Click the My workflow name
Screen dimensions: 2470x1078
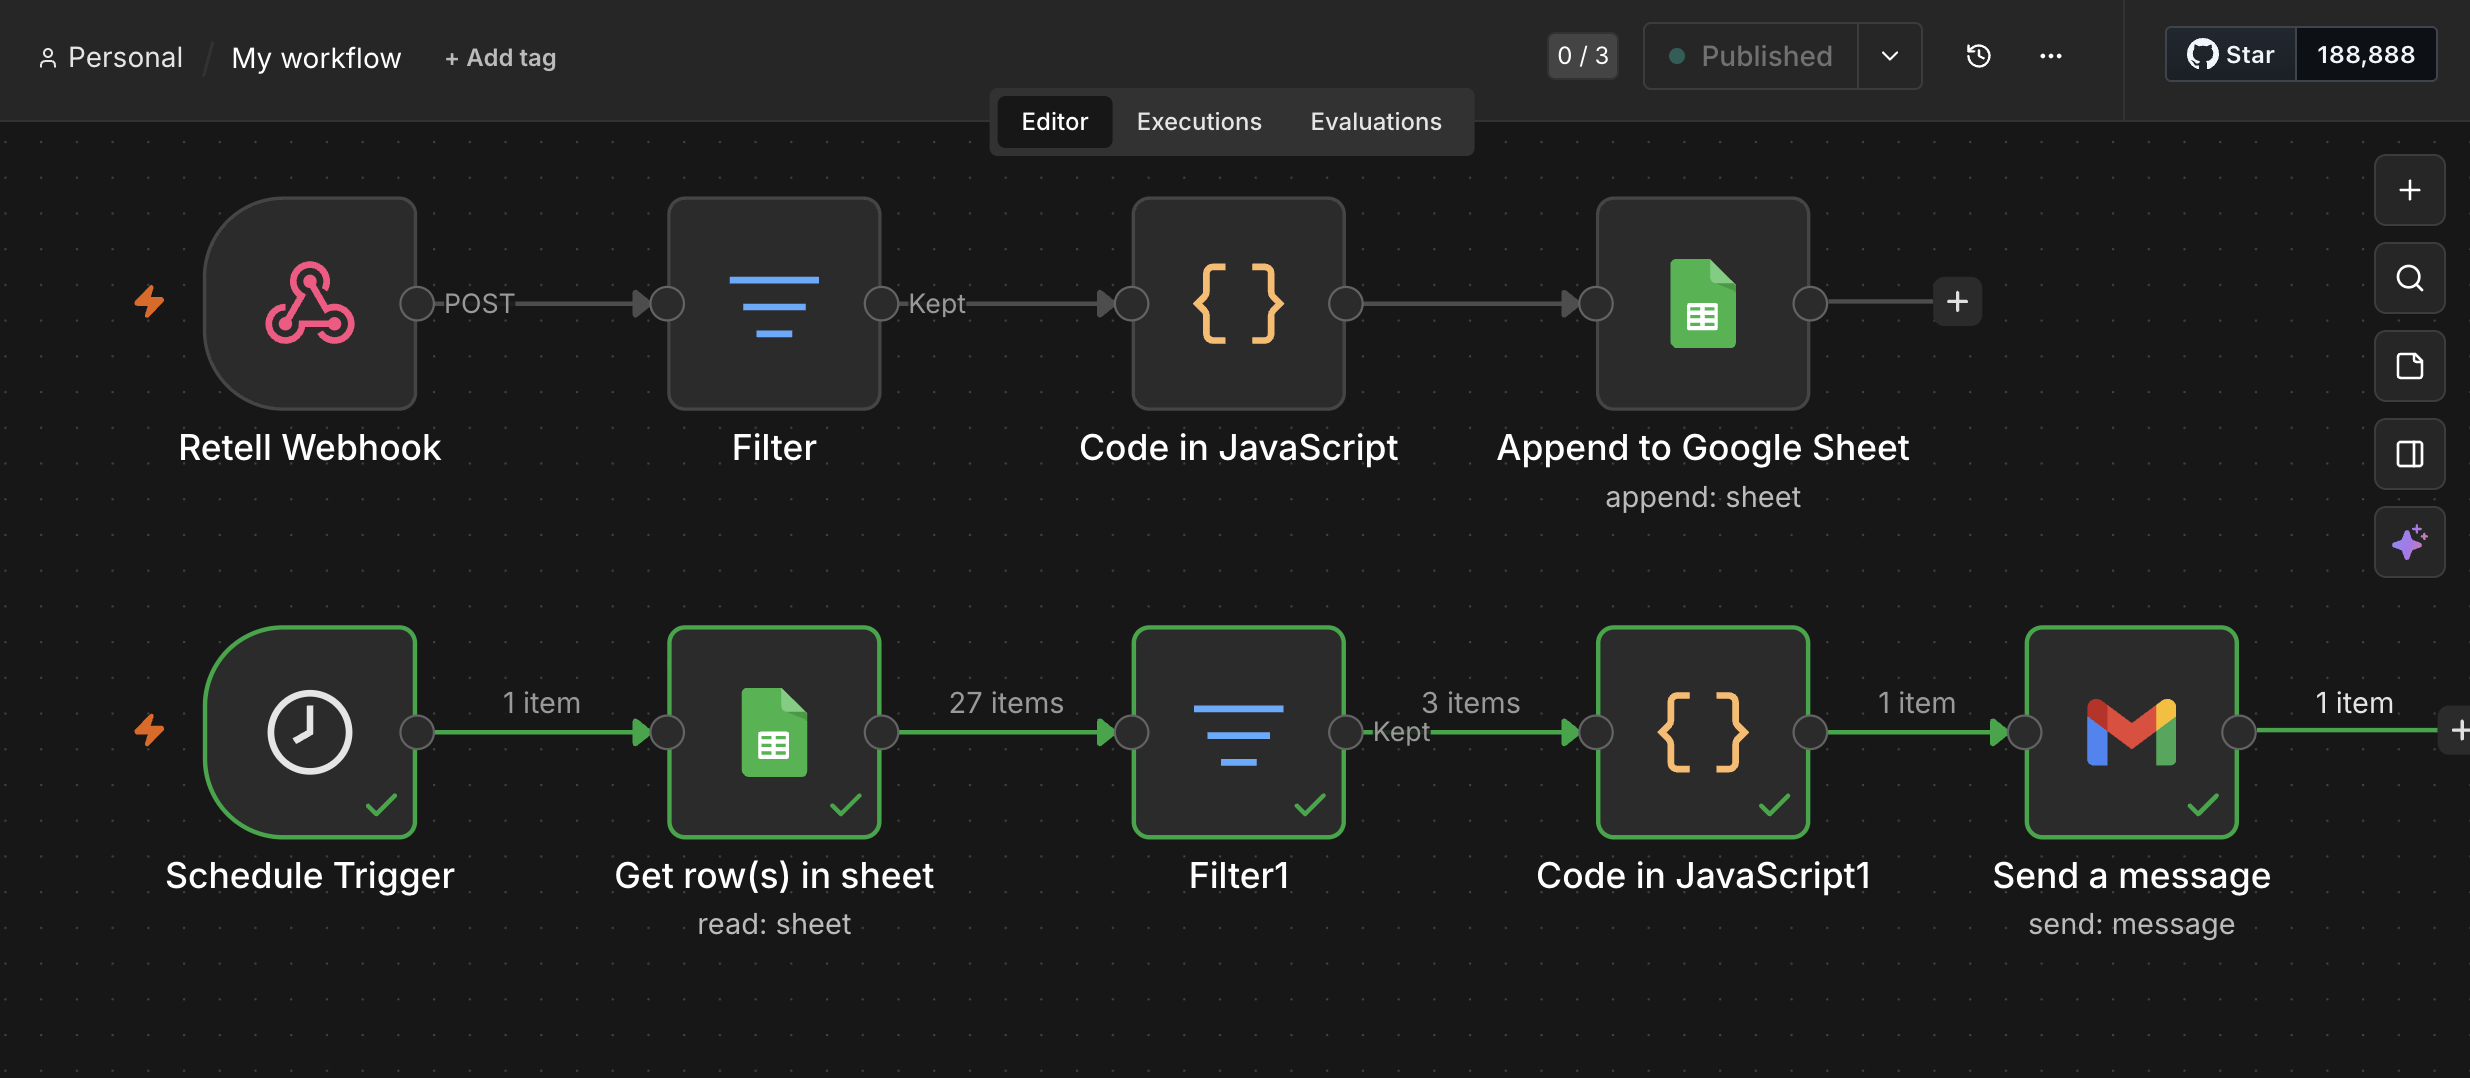pyautogui.click(x=316, y=58)
